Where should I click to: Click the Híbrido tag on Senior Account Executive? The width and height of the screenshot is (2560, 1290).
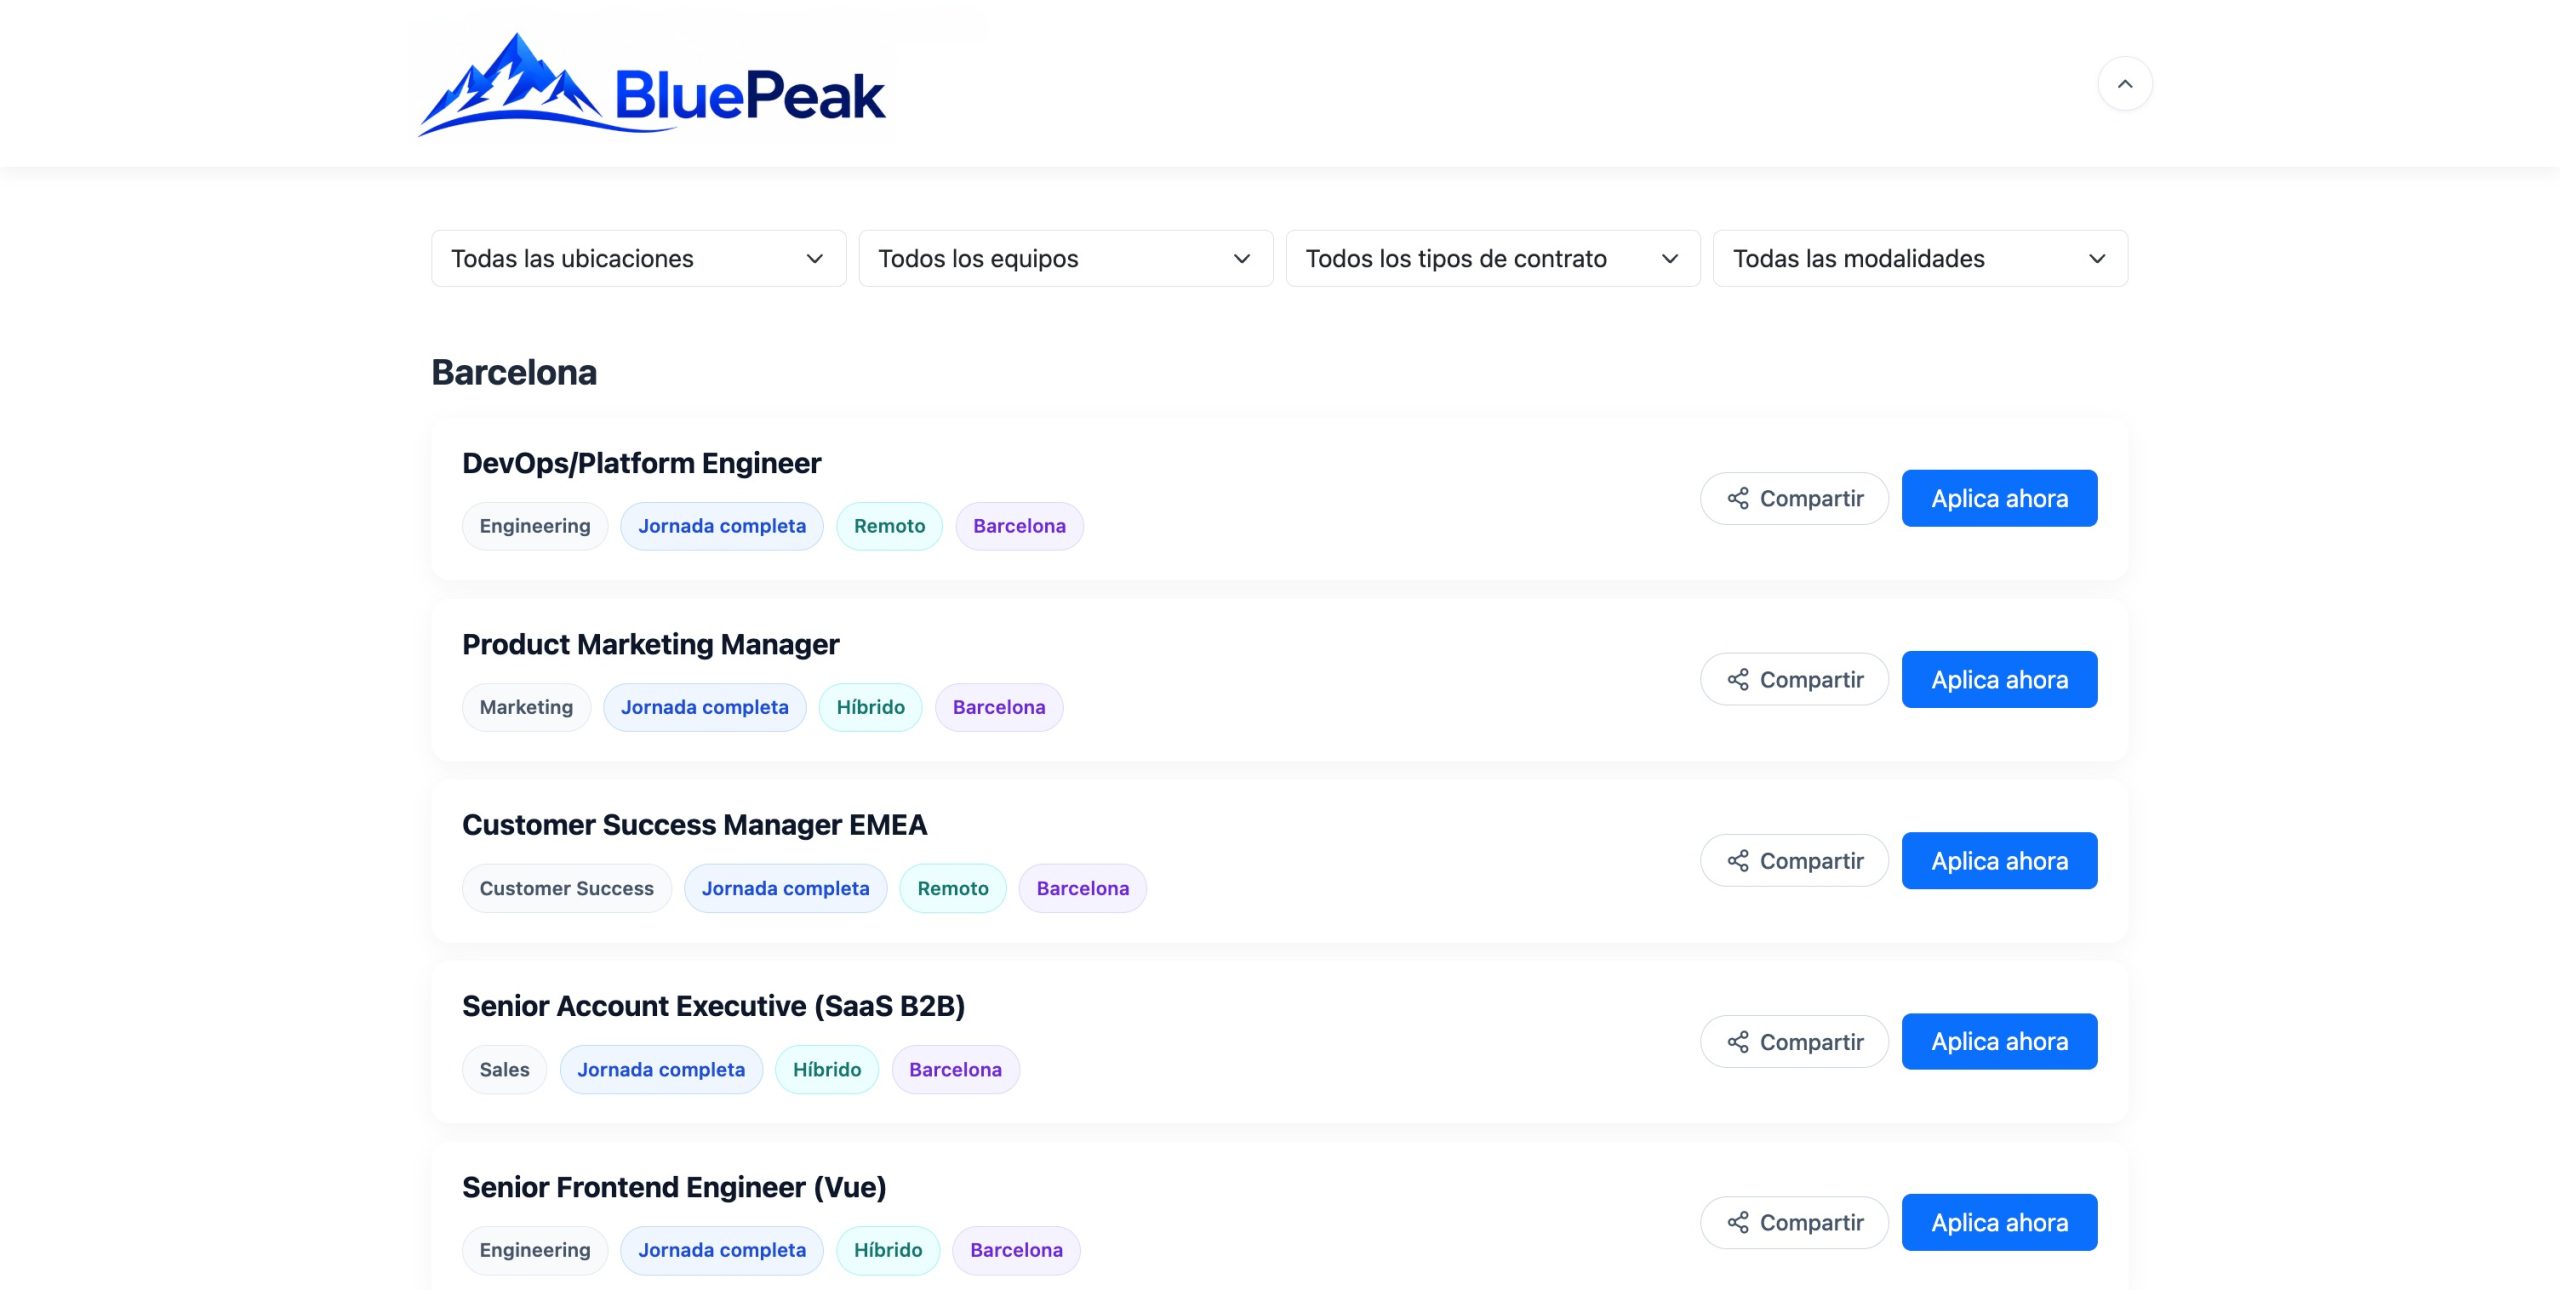[x=827, y=1069]
